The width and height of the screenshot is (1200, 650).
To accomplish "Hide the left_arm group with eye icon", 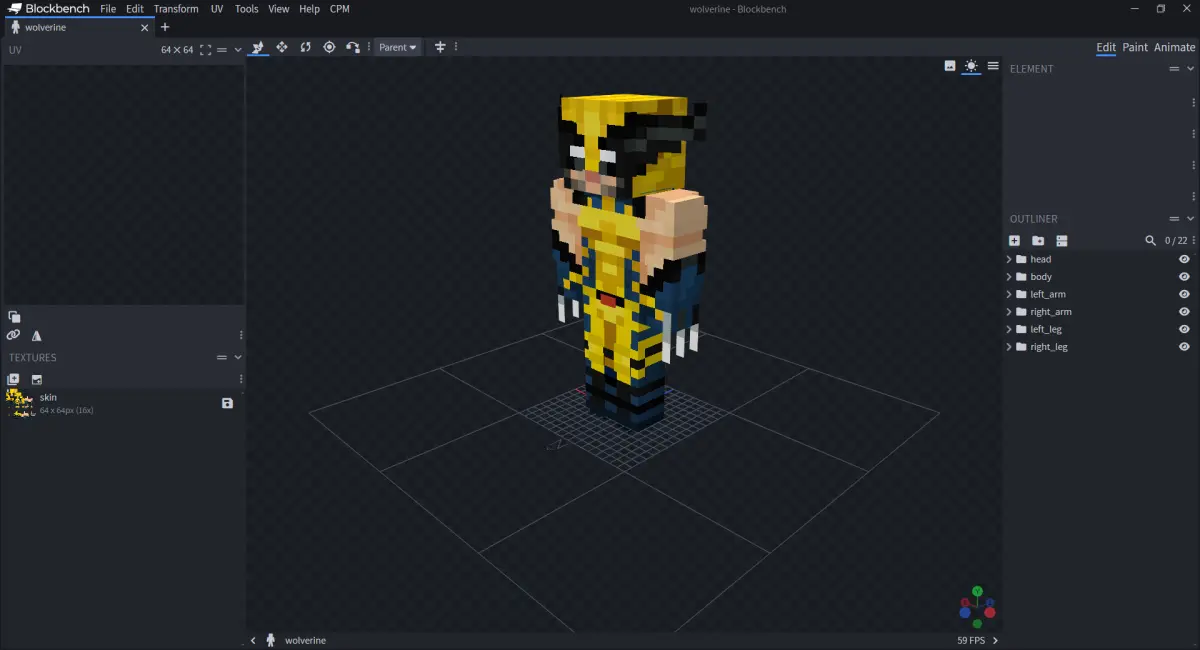I will tap(1184, 294).
